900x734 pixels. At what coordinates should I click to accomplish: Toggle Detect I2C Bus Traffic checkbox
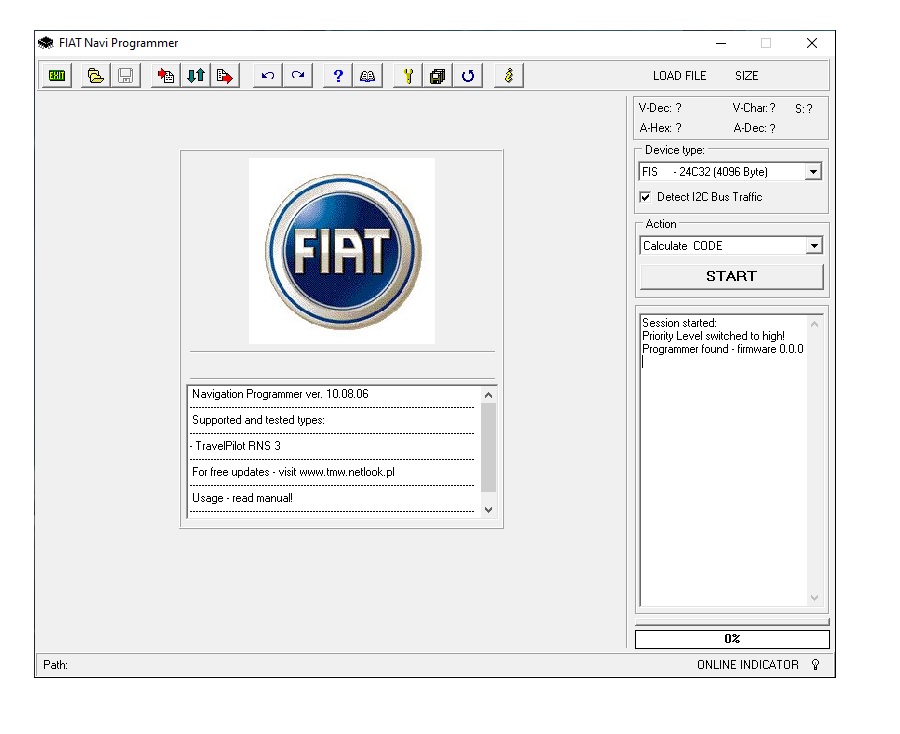tap(645, 197)
